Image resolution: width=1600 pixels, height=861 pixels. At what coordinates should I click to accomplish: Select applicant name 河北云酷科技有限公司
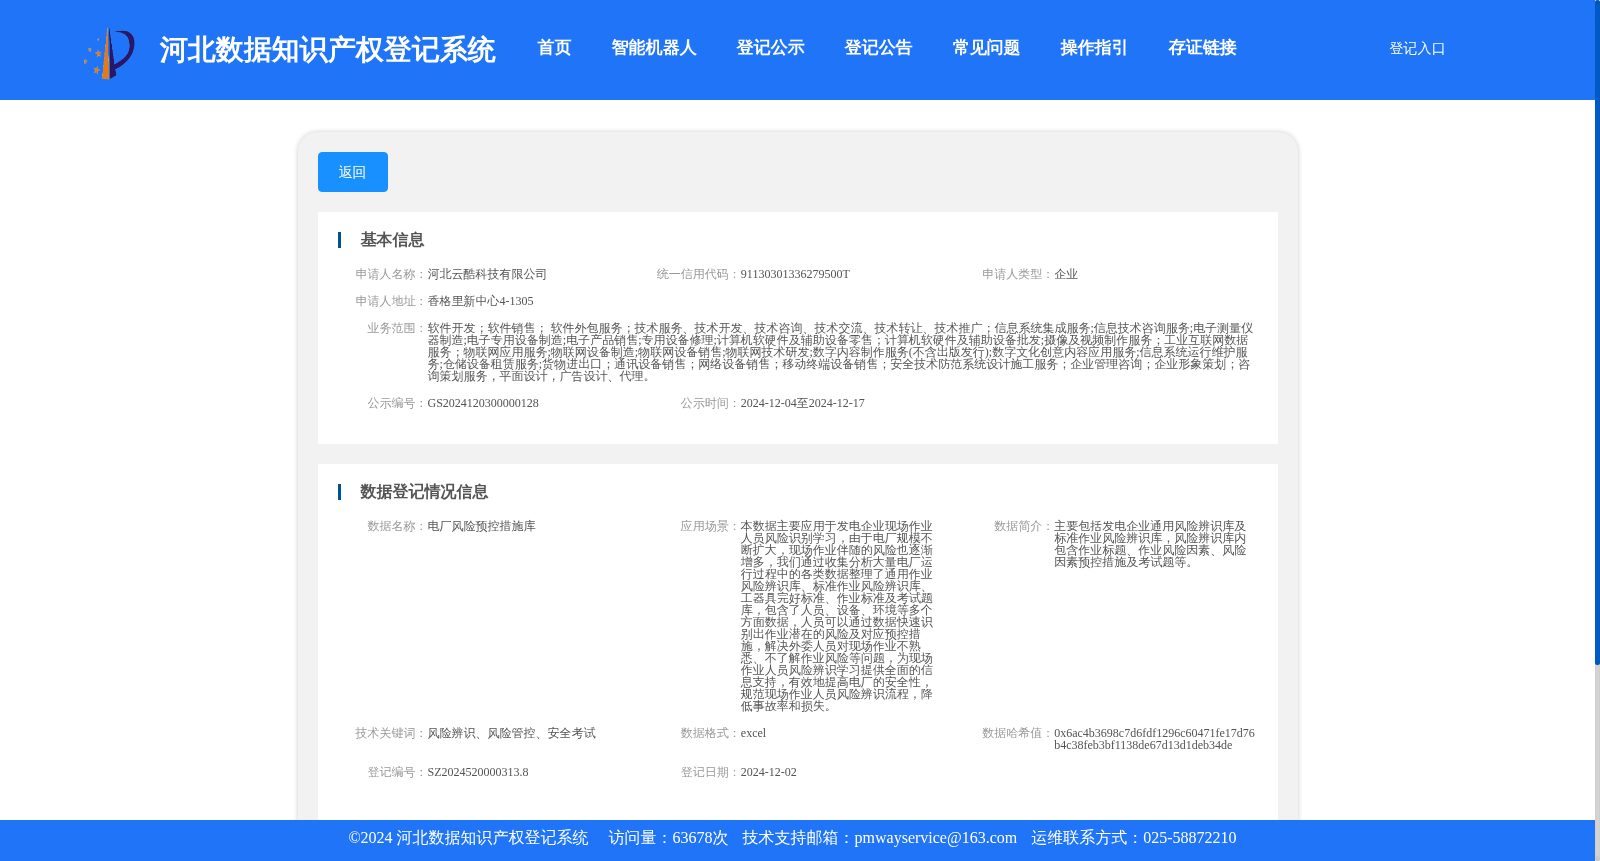(x=487, y=274)
